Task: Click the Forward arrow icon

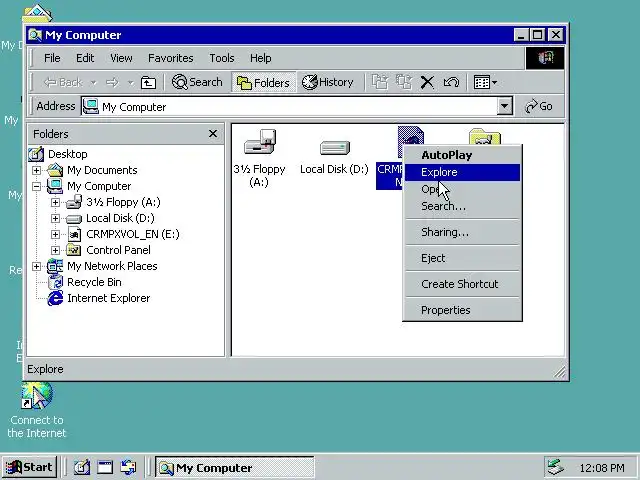Action: 112,83
